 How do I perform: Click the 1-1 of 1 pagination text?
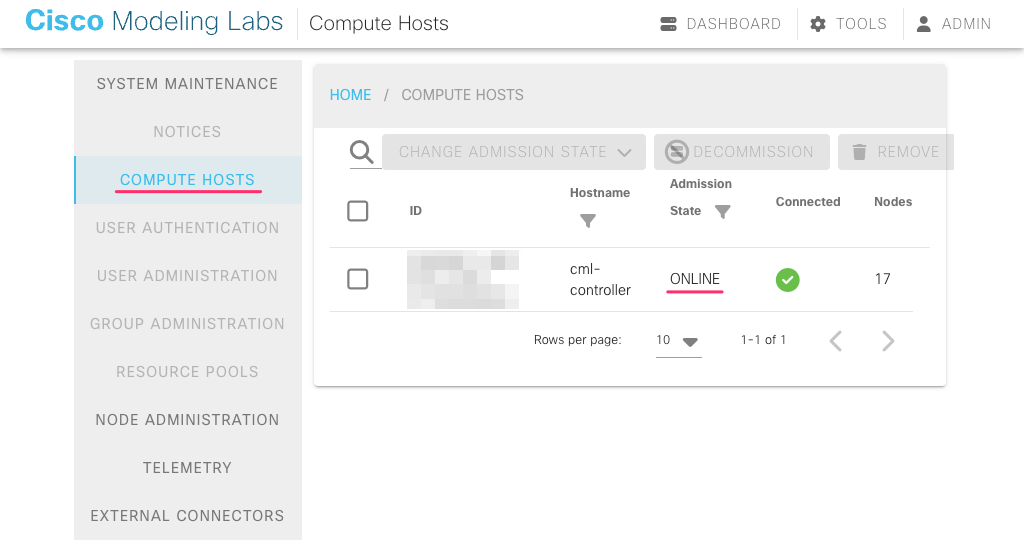click(763, 339)
